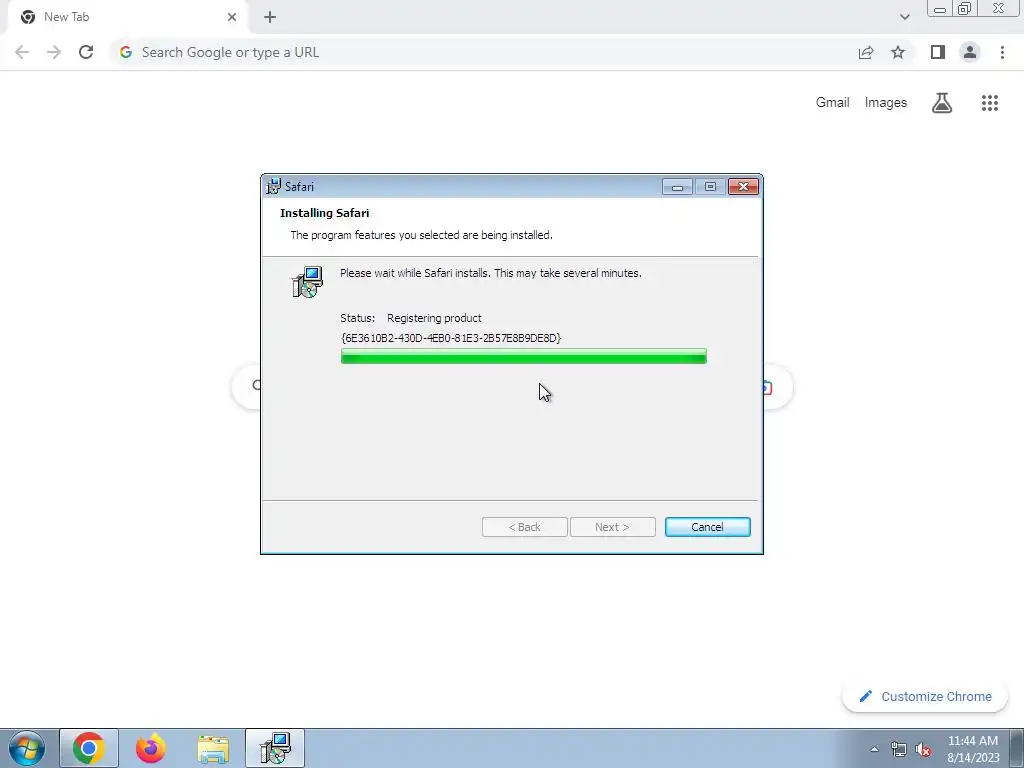Close the Safari installer dialog
This screenshot has width=1024, height=768.
pyautogui.click(x=743, y=187)
